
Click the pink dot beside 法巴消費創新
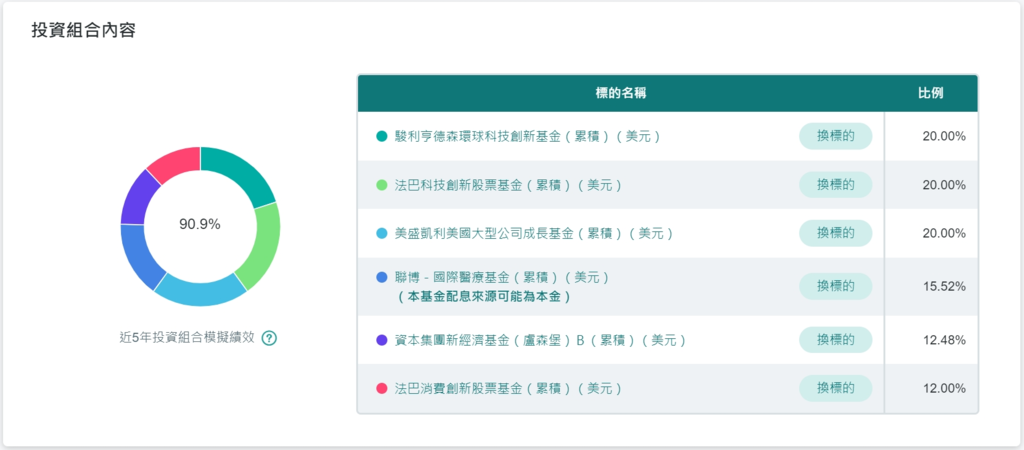click(x=382, y=388)
